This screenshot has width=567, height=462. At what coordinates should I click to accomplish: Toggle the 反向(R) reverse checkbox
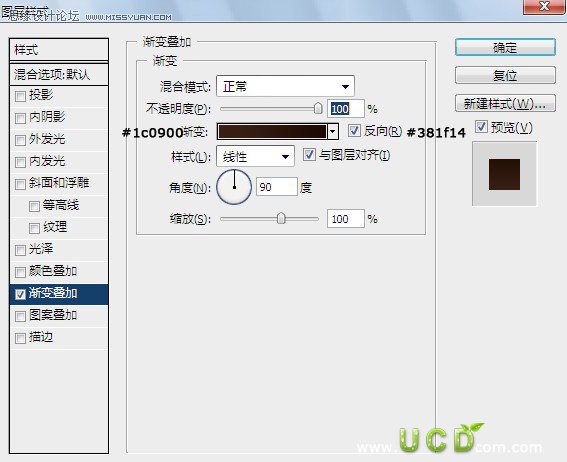coord(354,131)
